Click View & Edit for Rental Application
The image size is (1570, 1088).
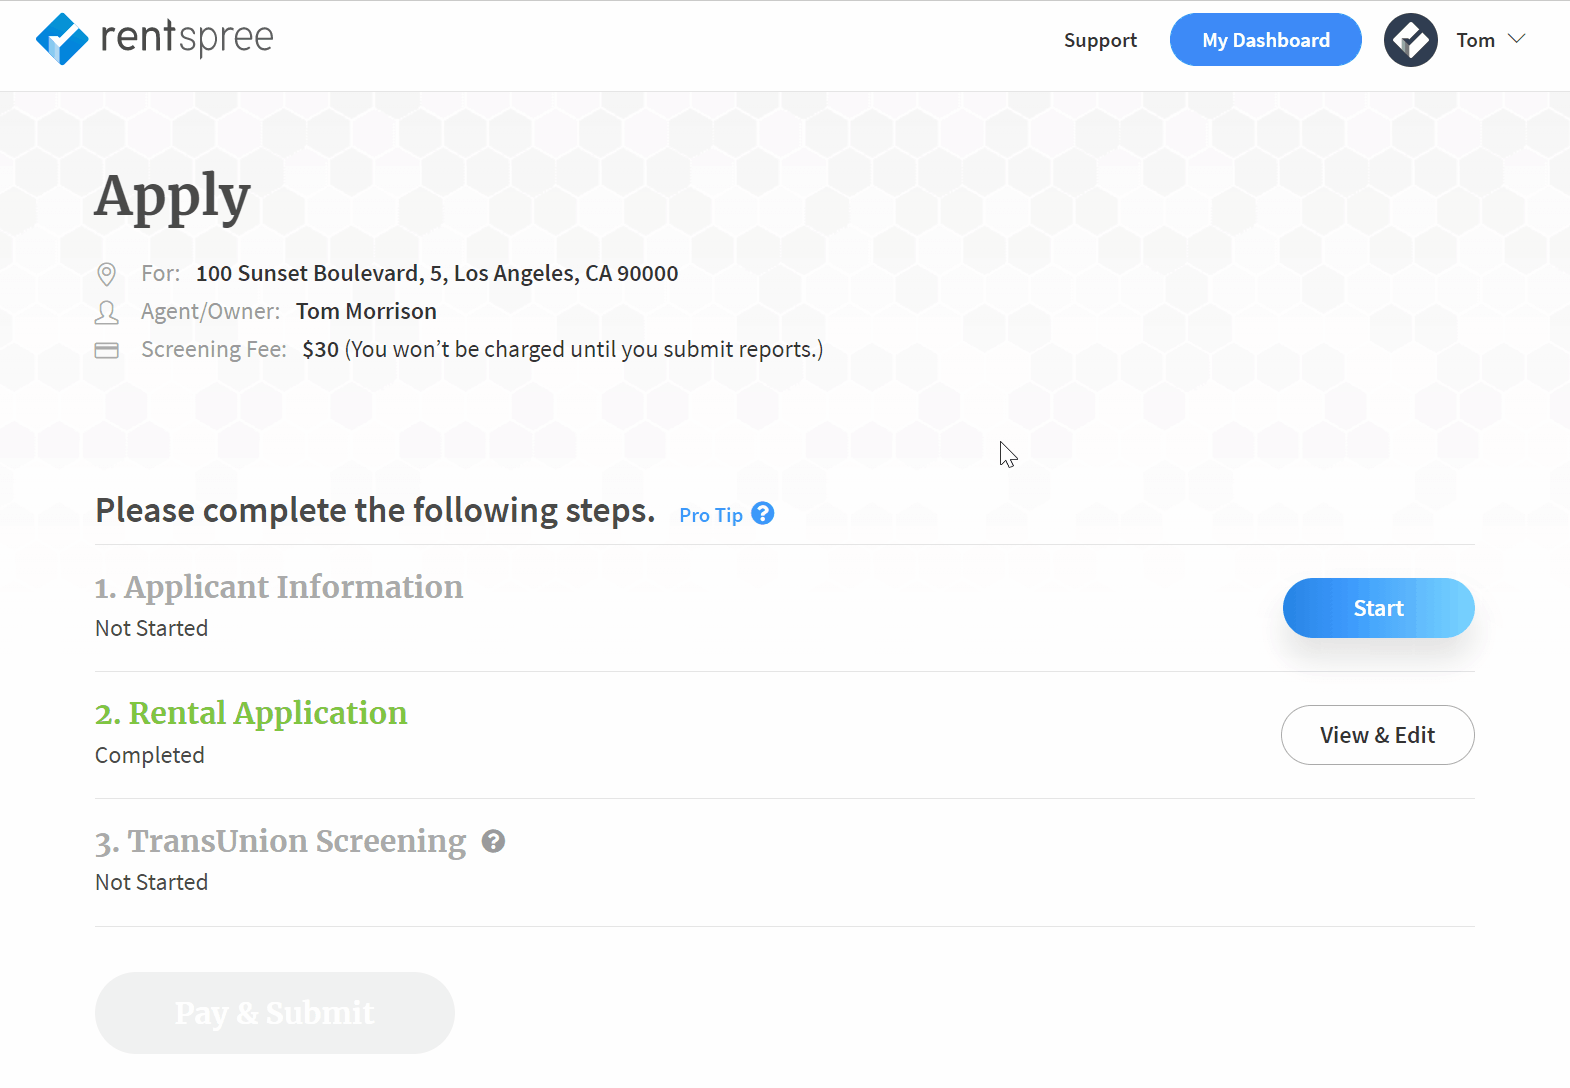point(1377,734)
